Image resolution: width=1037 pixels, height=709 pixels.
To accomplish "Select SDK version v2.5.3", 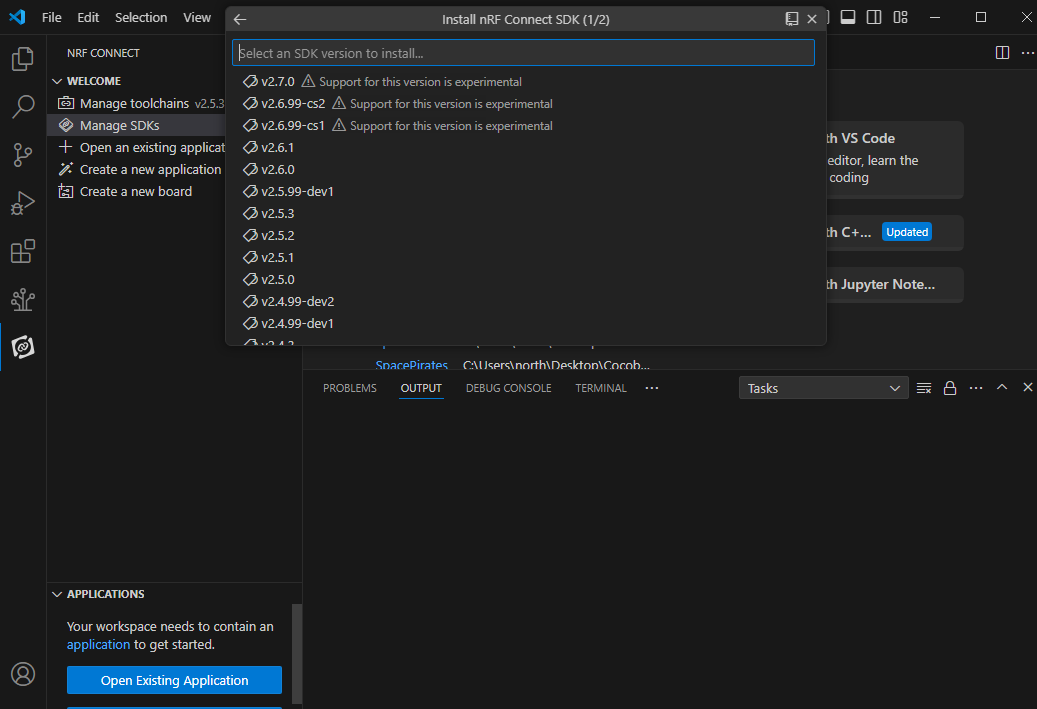I will pos(526,214).
